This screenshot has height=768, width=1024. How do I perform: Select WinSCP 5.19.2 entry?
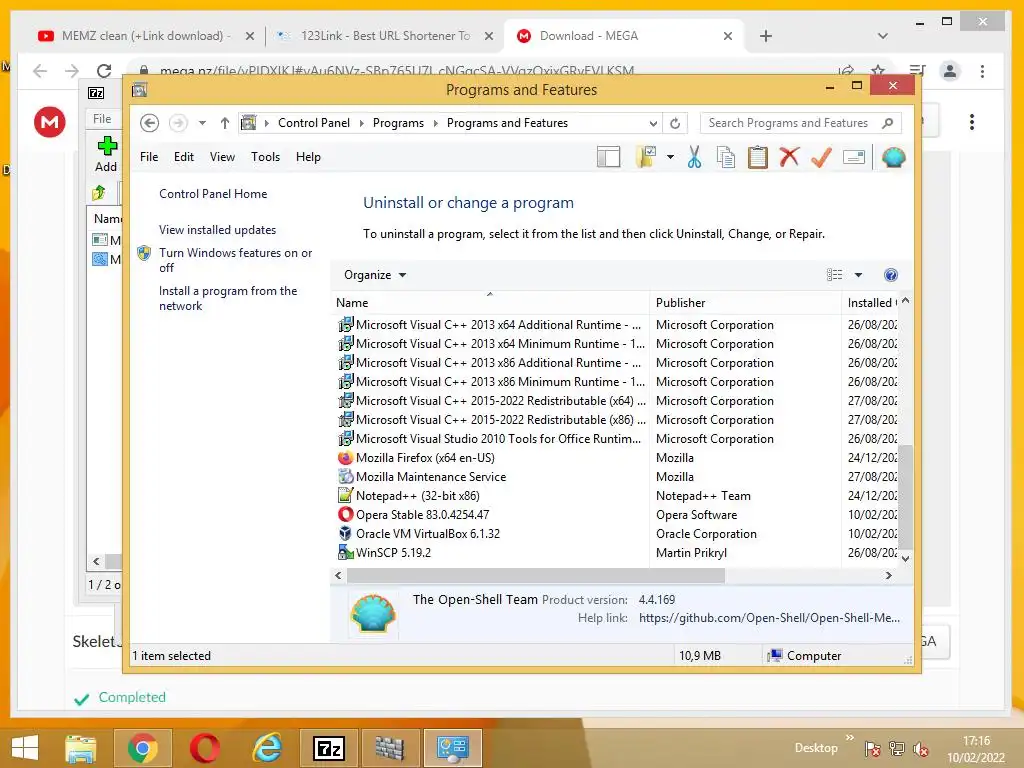pos(392,552)
